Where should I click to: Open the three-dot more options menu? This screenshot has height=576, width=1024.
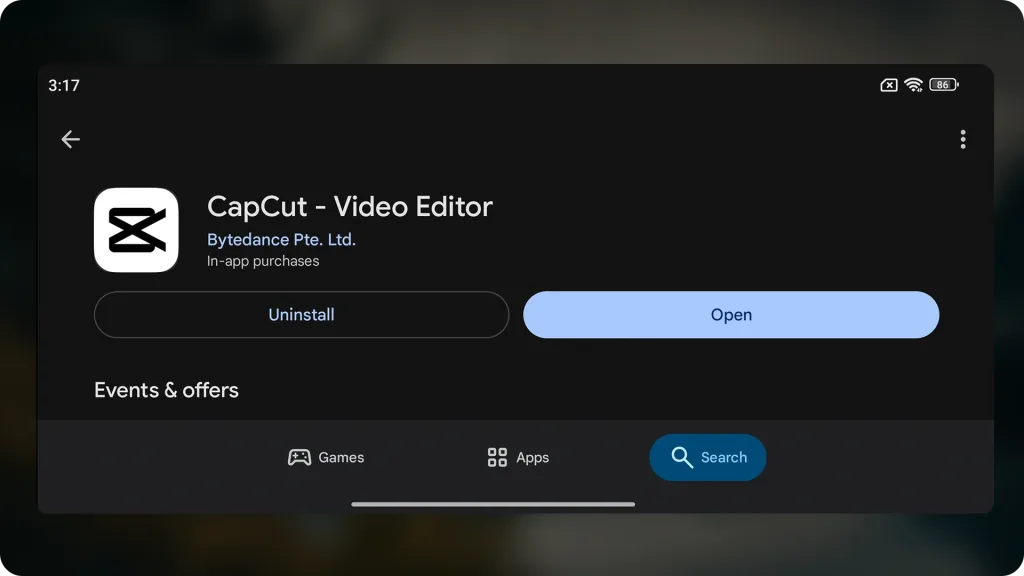click(x=962, y=140)
